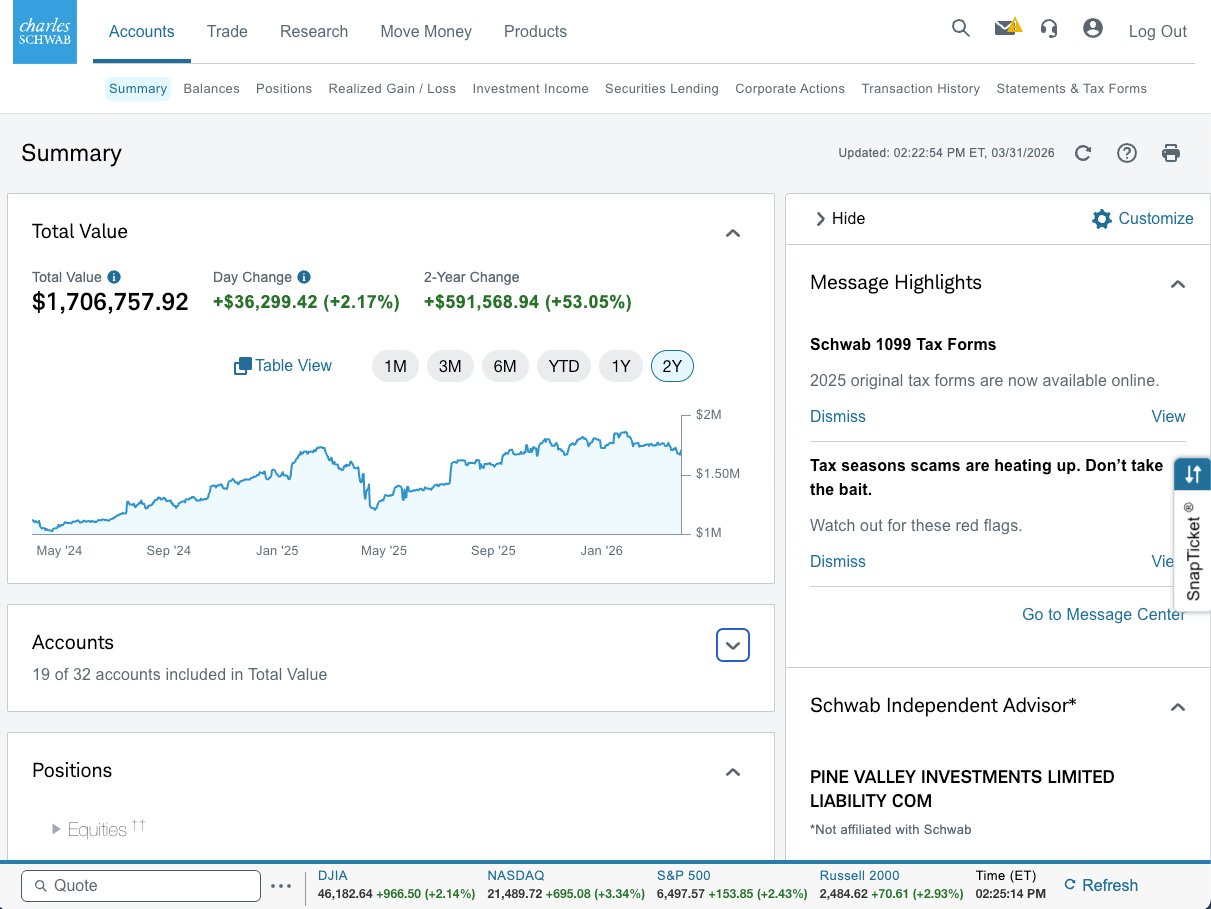This screenshot has width=1211, height=909.
Task: Refresh the Summary page data
Action: (x=1083, y=152)
